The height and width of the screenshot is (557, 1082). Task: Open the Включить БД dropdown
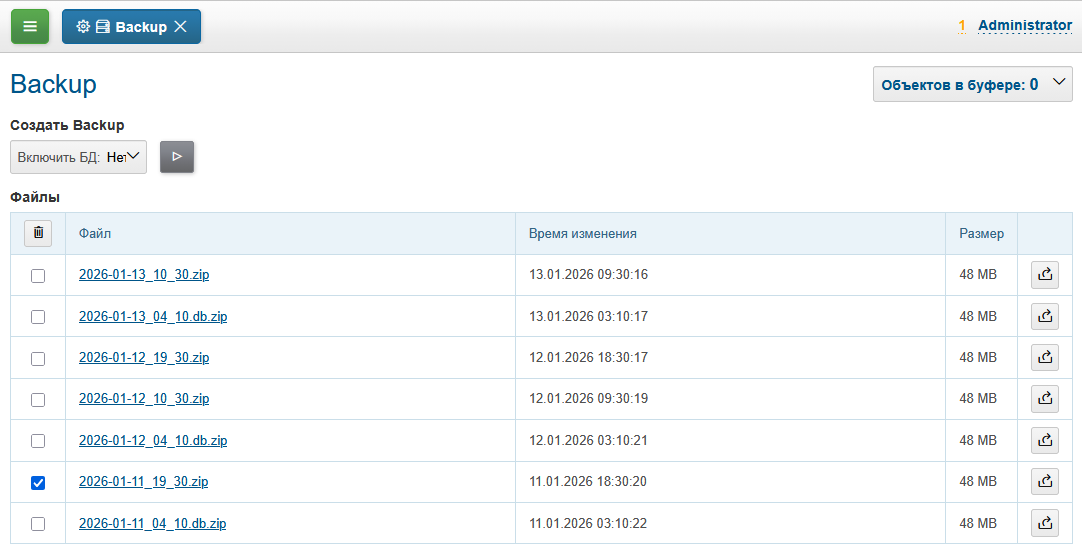pos(78,157)
